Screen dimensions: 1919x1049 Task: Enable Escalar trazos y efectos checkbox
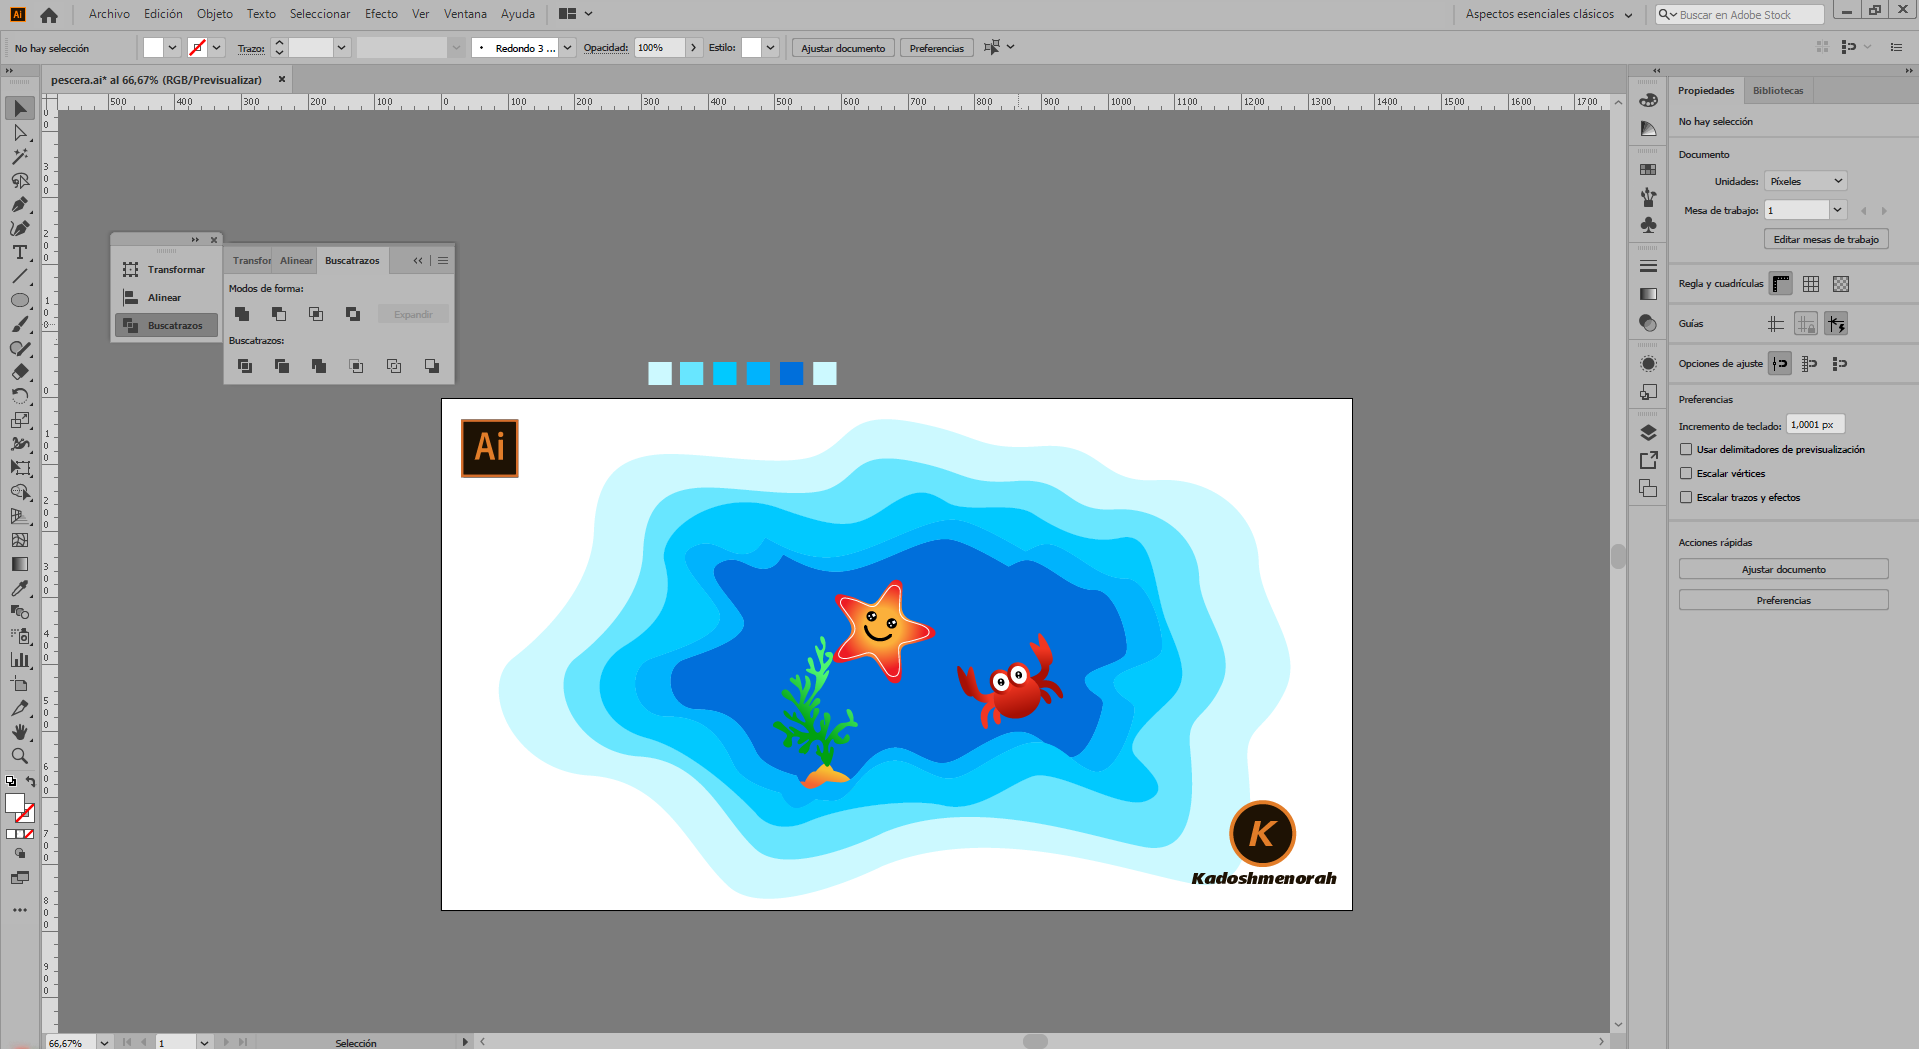pyautogui.click(x=1686, y=497)
